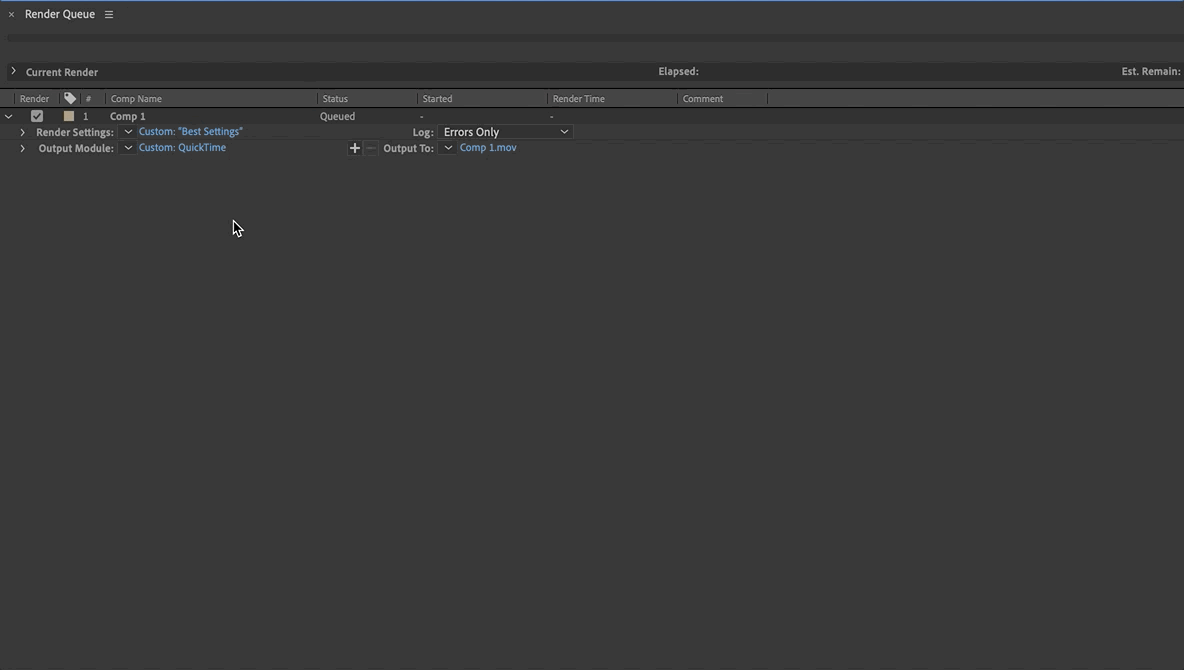Open Custom: QuickTime output module settings
This screenshot has height=670, width=1184.
click(182, 147)
